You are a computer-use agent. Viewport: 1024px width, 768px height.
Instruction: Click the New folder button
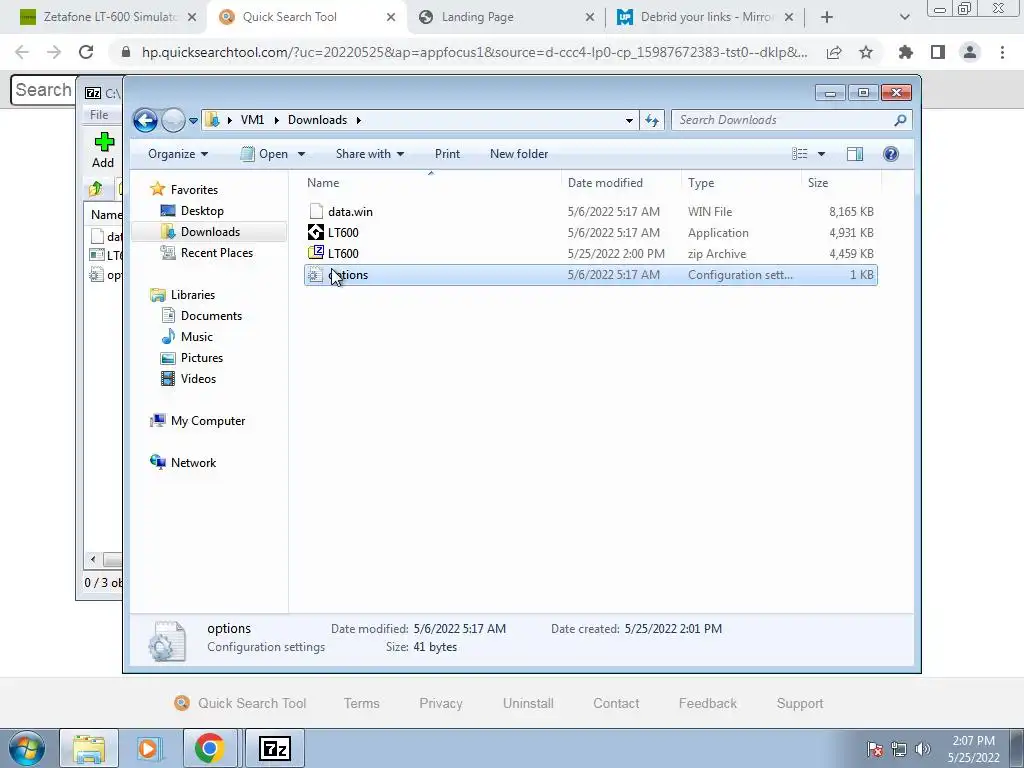519,154
